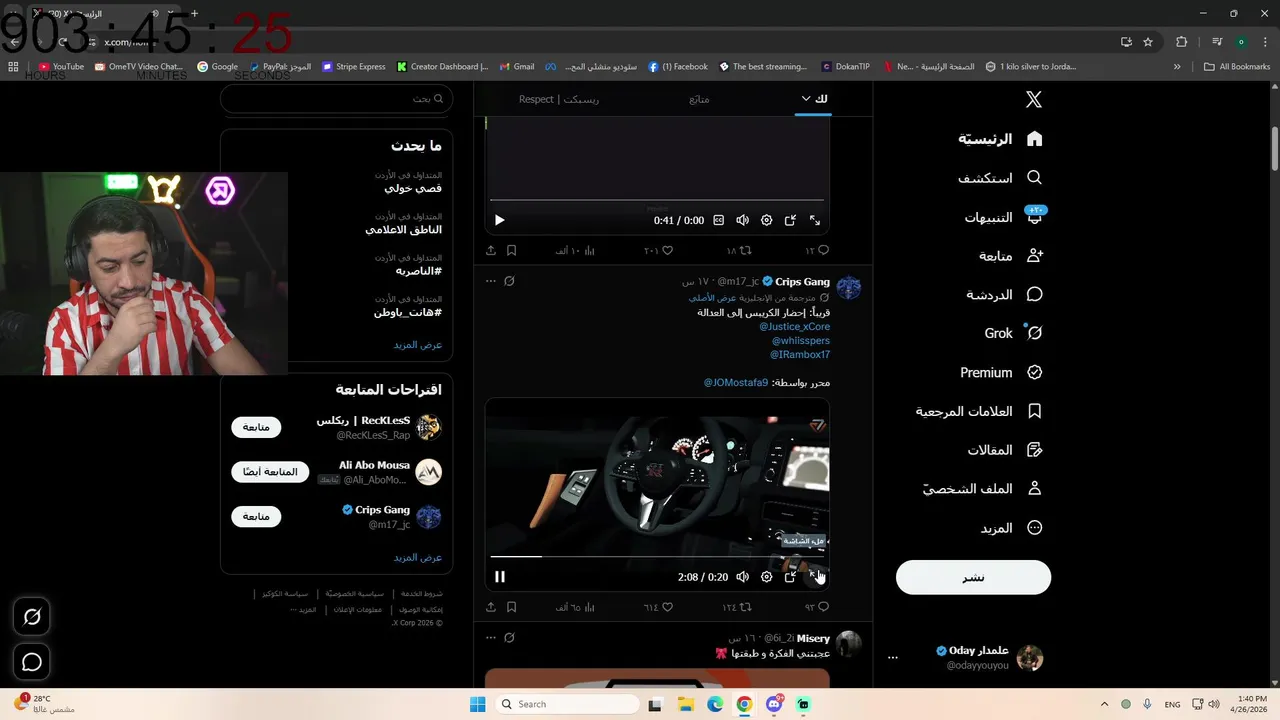Play the upper video at 0:41
Image resolution: width=1280 pixels, height=720 pixels.
[x=500, y=220]
